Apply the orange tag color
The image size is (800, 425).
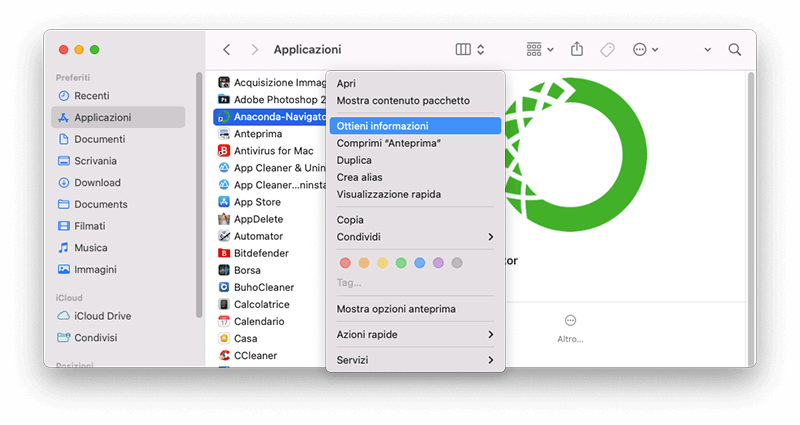pyautogui.click(x=364, y=263)
